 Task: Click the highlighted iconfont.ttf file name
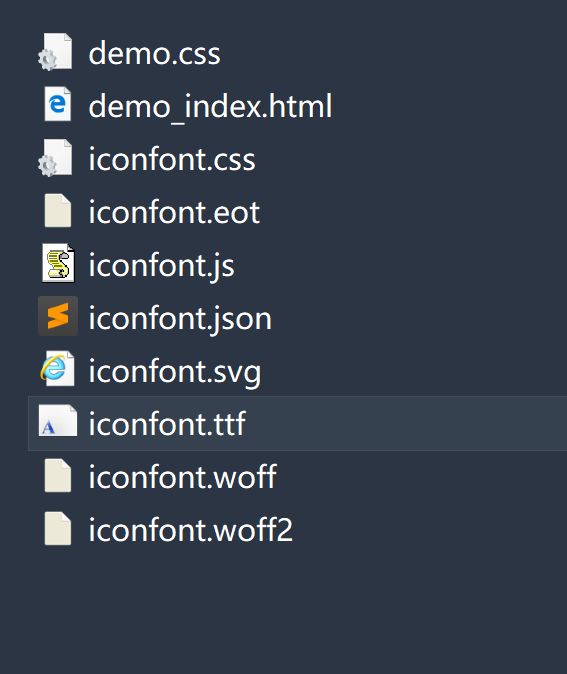pos(167,423)
